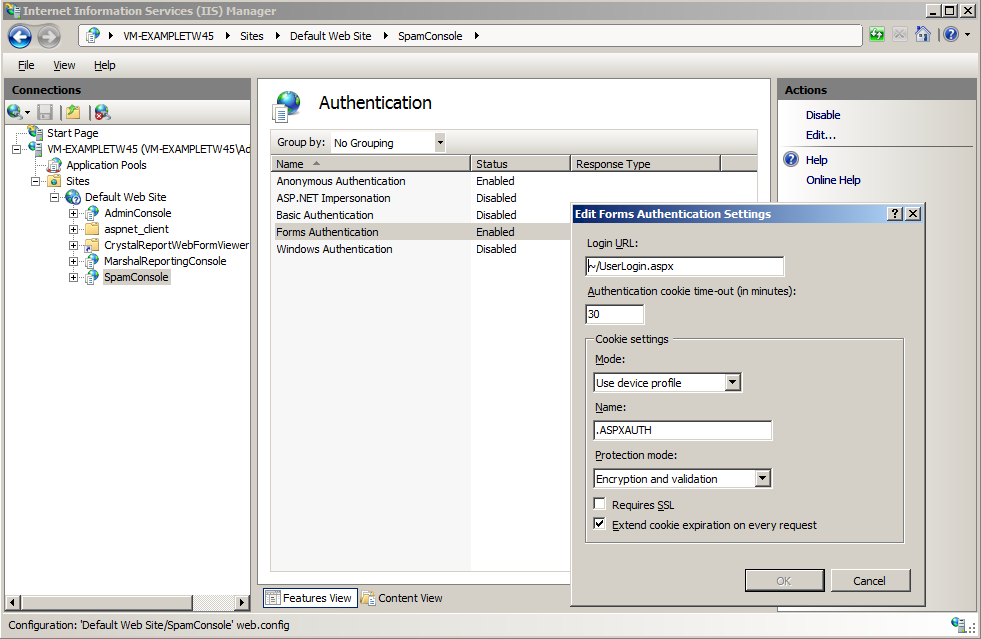
Task: Click the Home icon in address toolbar
Action: pyautogui.click(x=923, y=35)
